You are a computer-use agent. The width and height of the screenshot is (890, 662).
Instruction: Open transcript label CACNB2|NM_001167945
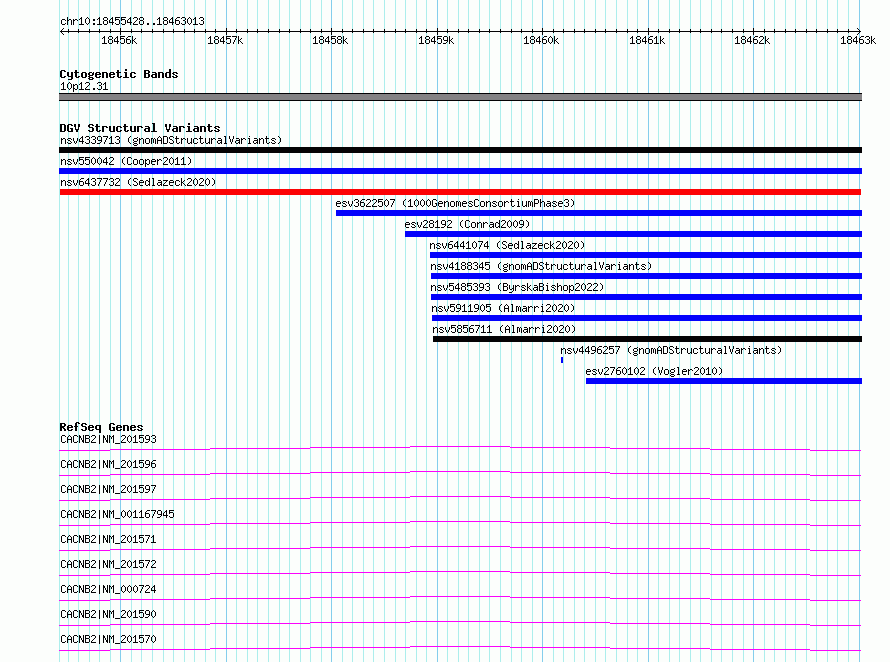click(117, 514)
